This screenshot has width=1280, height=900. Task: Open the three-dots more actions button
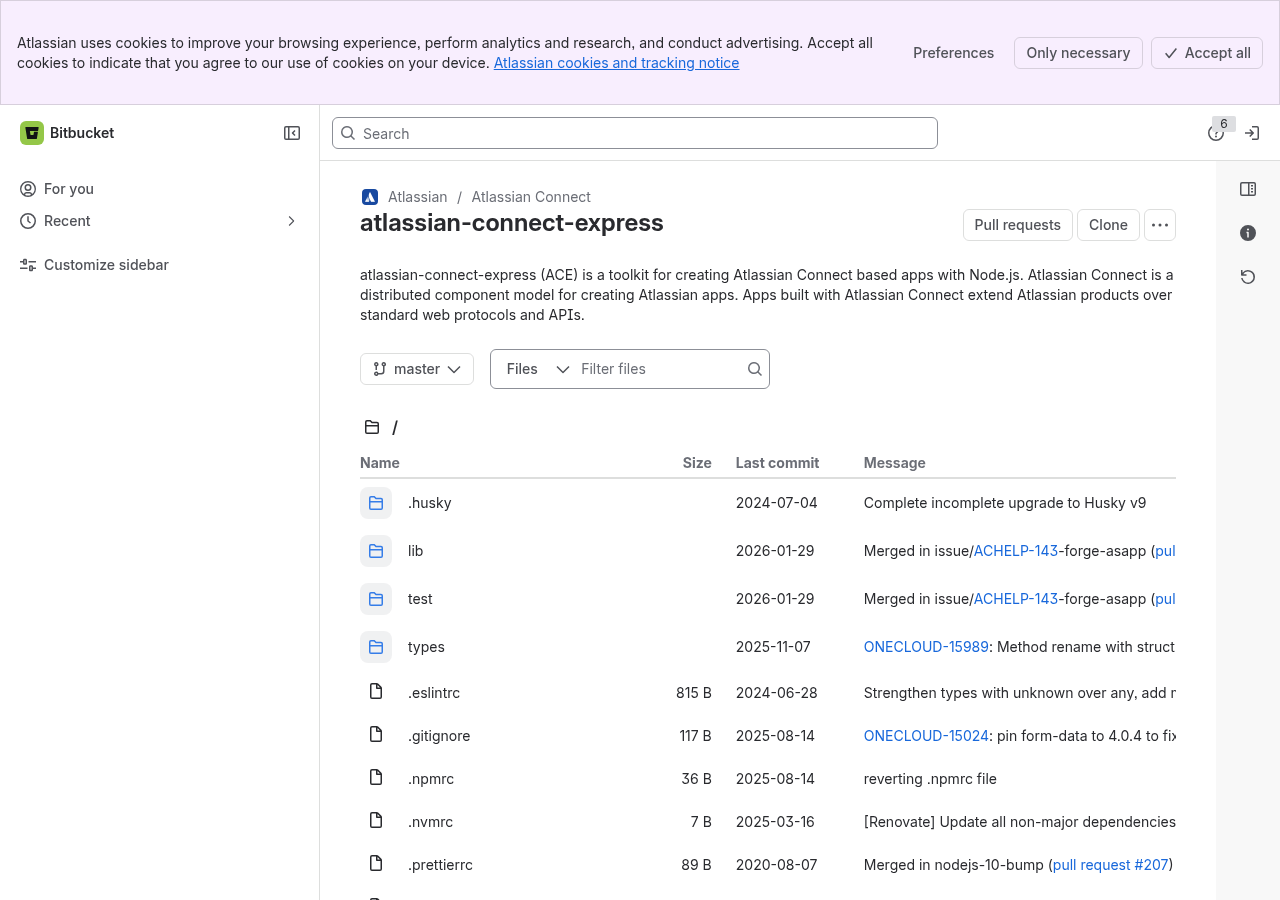1160,225
